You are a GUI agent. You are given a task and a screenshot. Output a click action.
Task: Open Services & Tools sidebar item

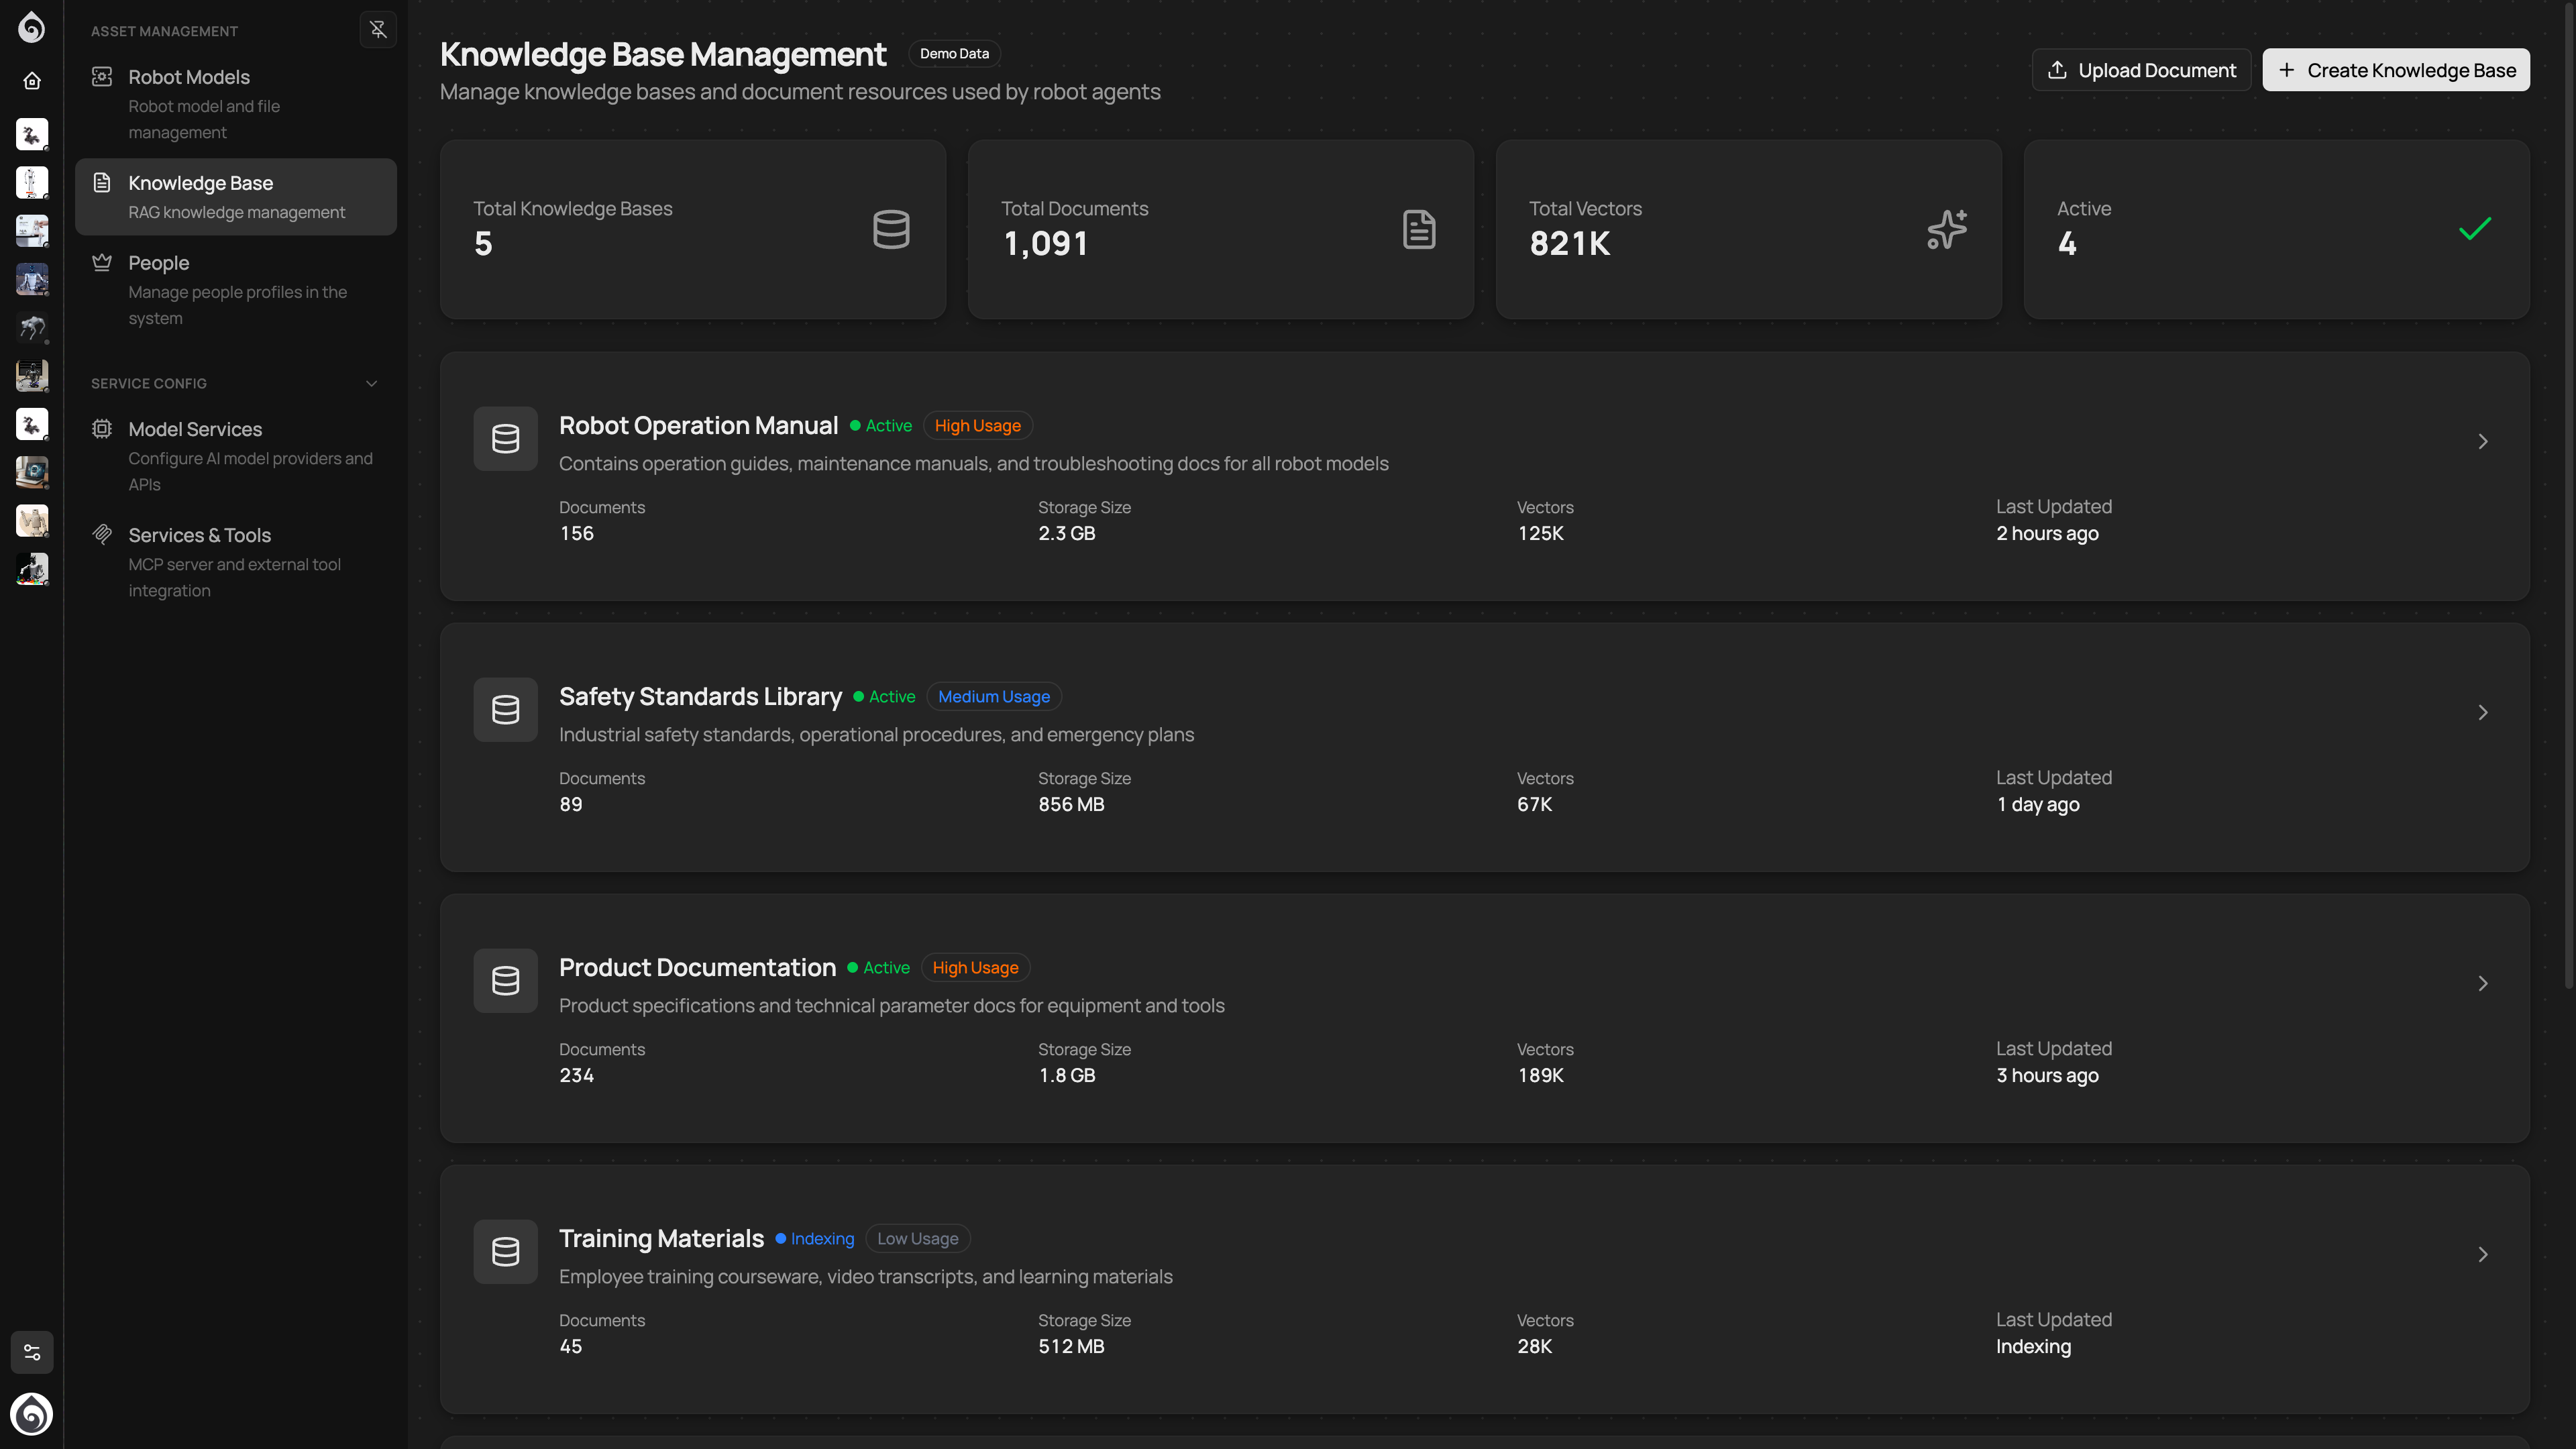click(199, 536)
